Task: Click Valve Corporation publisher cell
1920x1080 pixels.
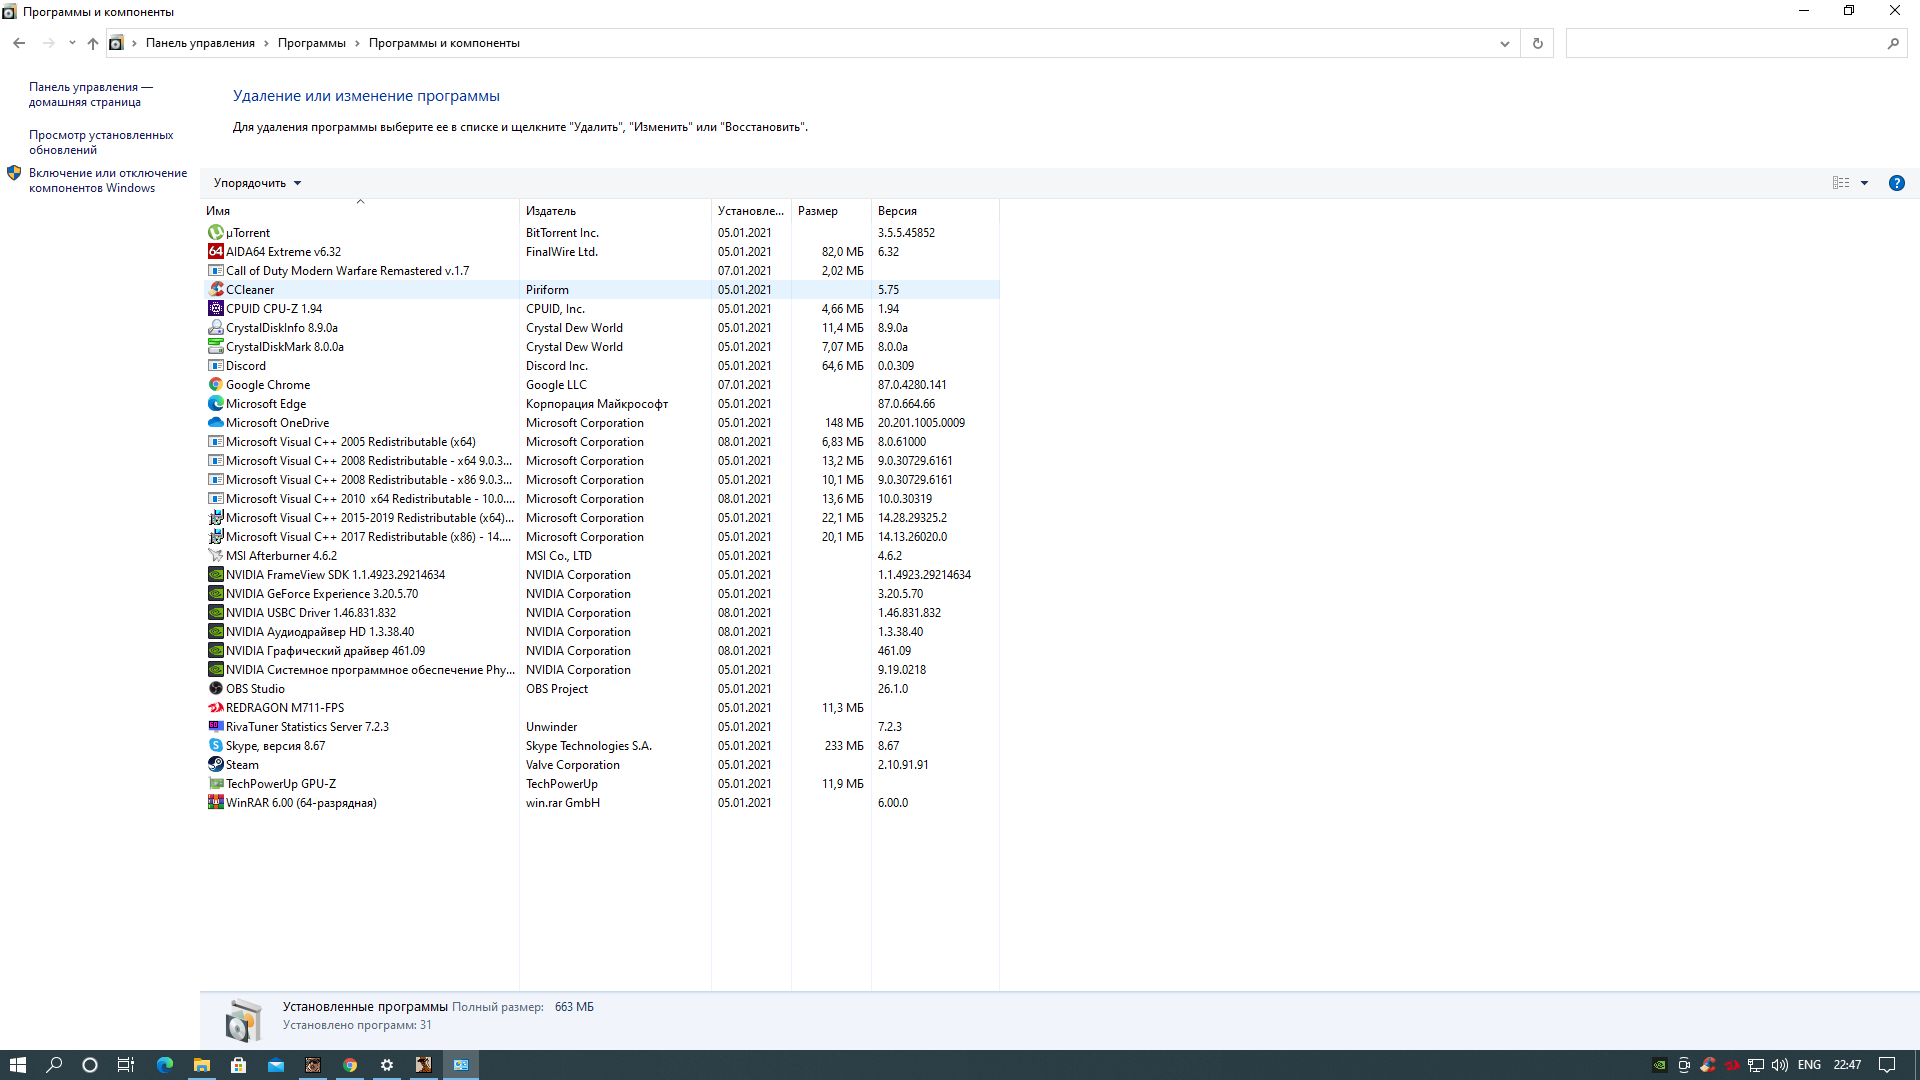Action: pyautogui.click(x=573, y=765)
